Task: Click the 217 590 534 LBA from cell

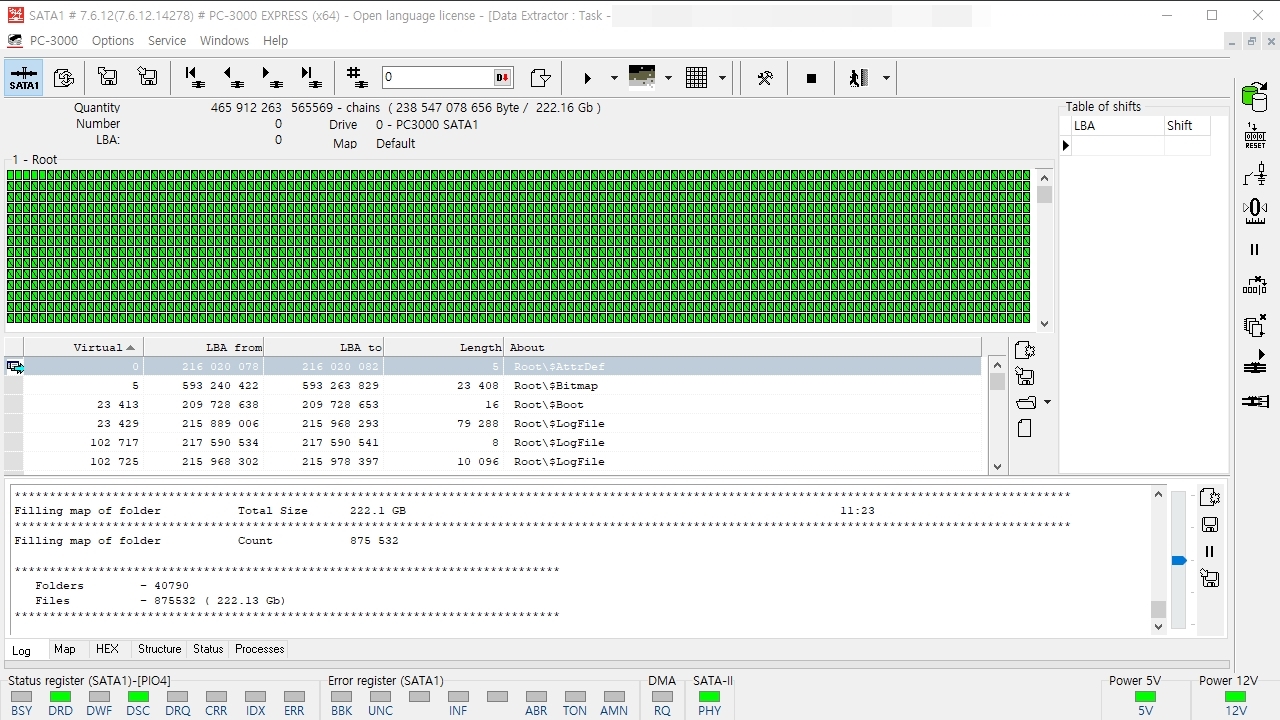Action: (204, 443)
